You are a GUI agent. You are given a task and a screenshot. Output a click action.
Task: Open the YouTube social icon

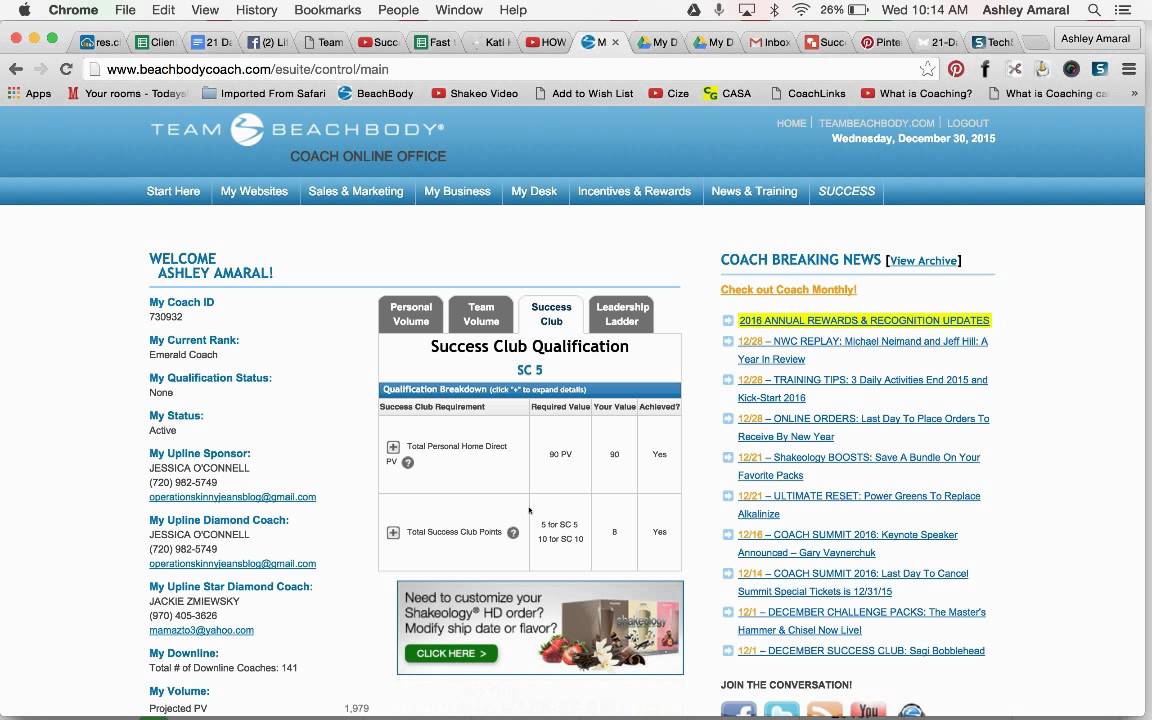[x=868, y=710]
